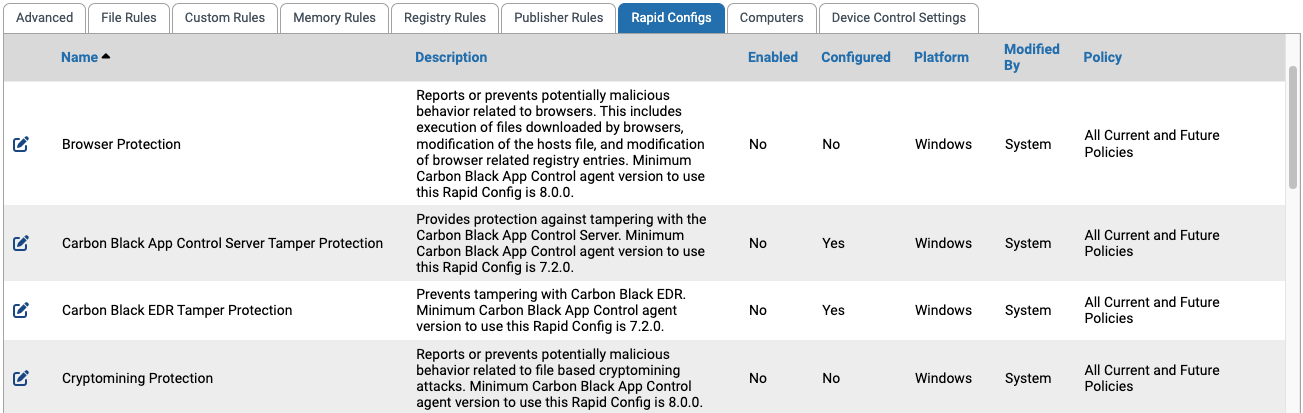
Task: Sort table by Description column
Action: pyautogui.click(x=451, y=57)
